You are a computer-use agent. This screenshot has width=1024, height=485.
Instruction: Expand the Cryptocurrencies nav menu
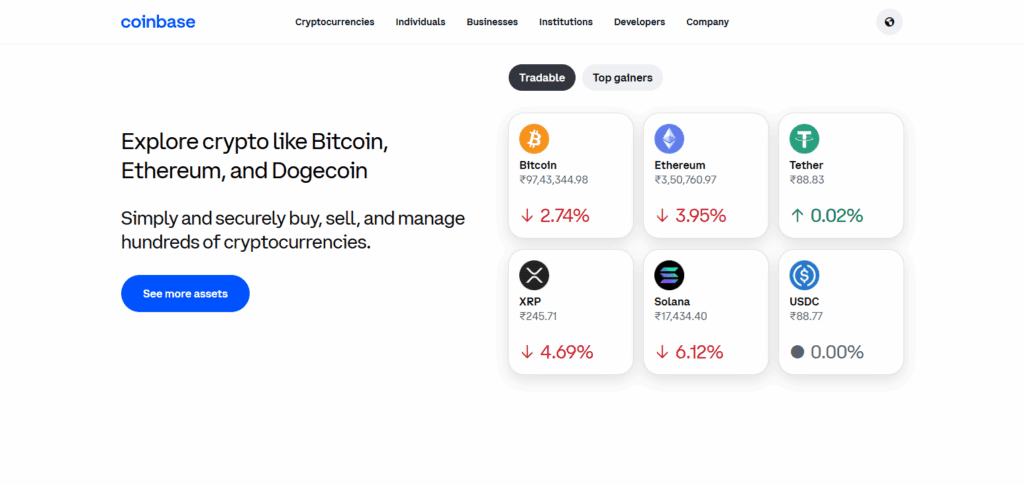click(x=334, y=22)
